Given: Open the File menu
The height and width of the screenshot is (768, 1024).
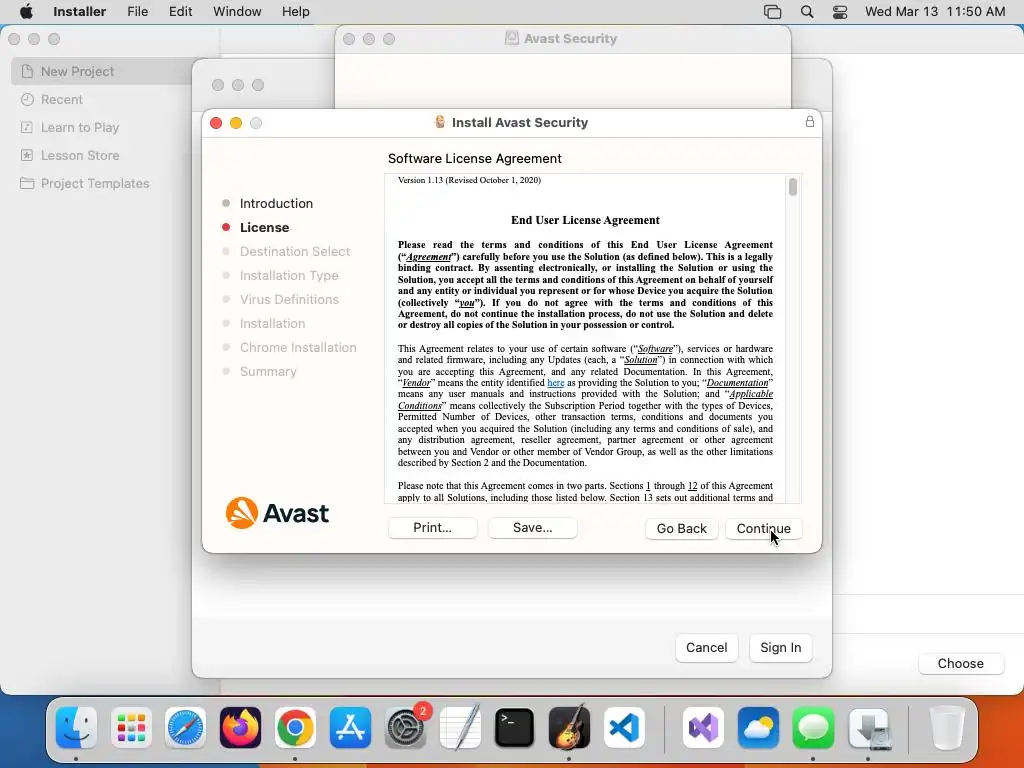Looking at the screenshot, I should [x=137, y=12].
